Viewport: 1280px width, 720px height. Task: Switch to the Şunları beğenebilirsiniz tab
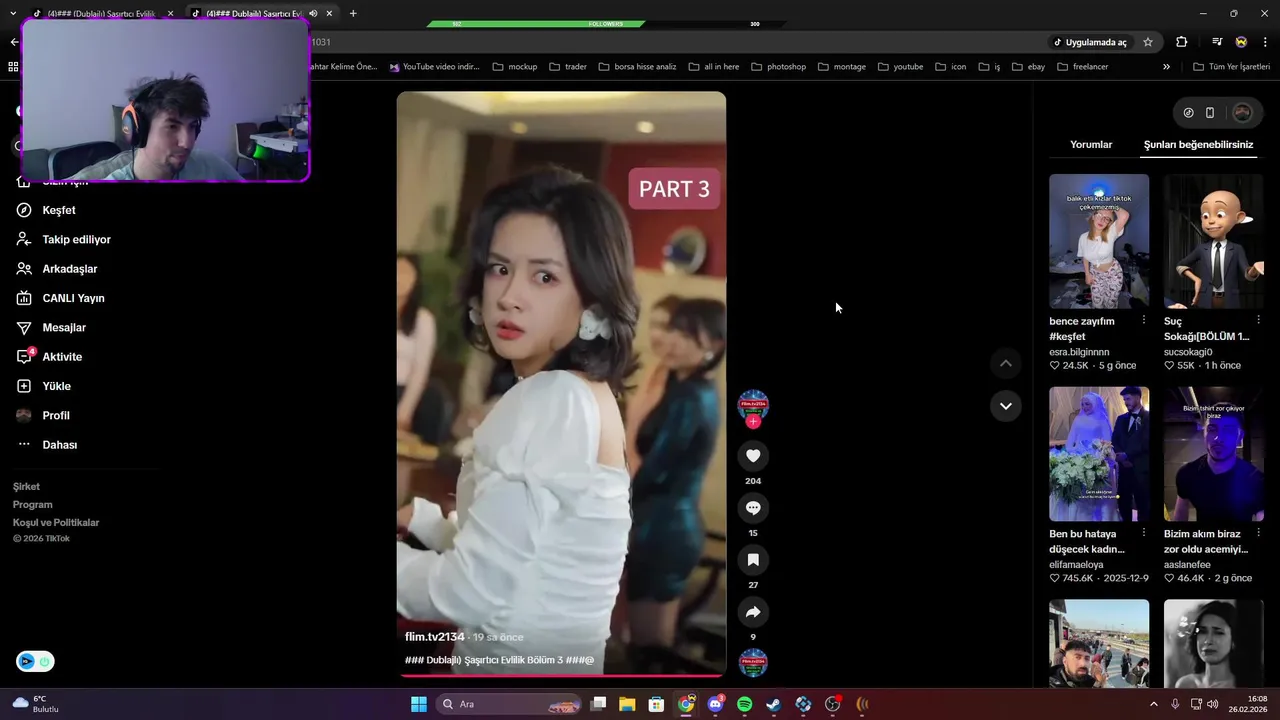[1198, 145]
